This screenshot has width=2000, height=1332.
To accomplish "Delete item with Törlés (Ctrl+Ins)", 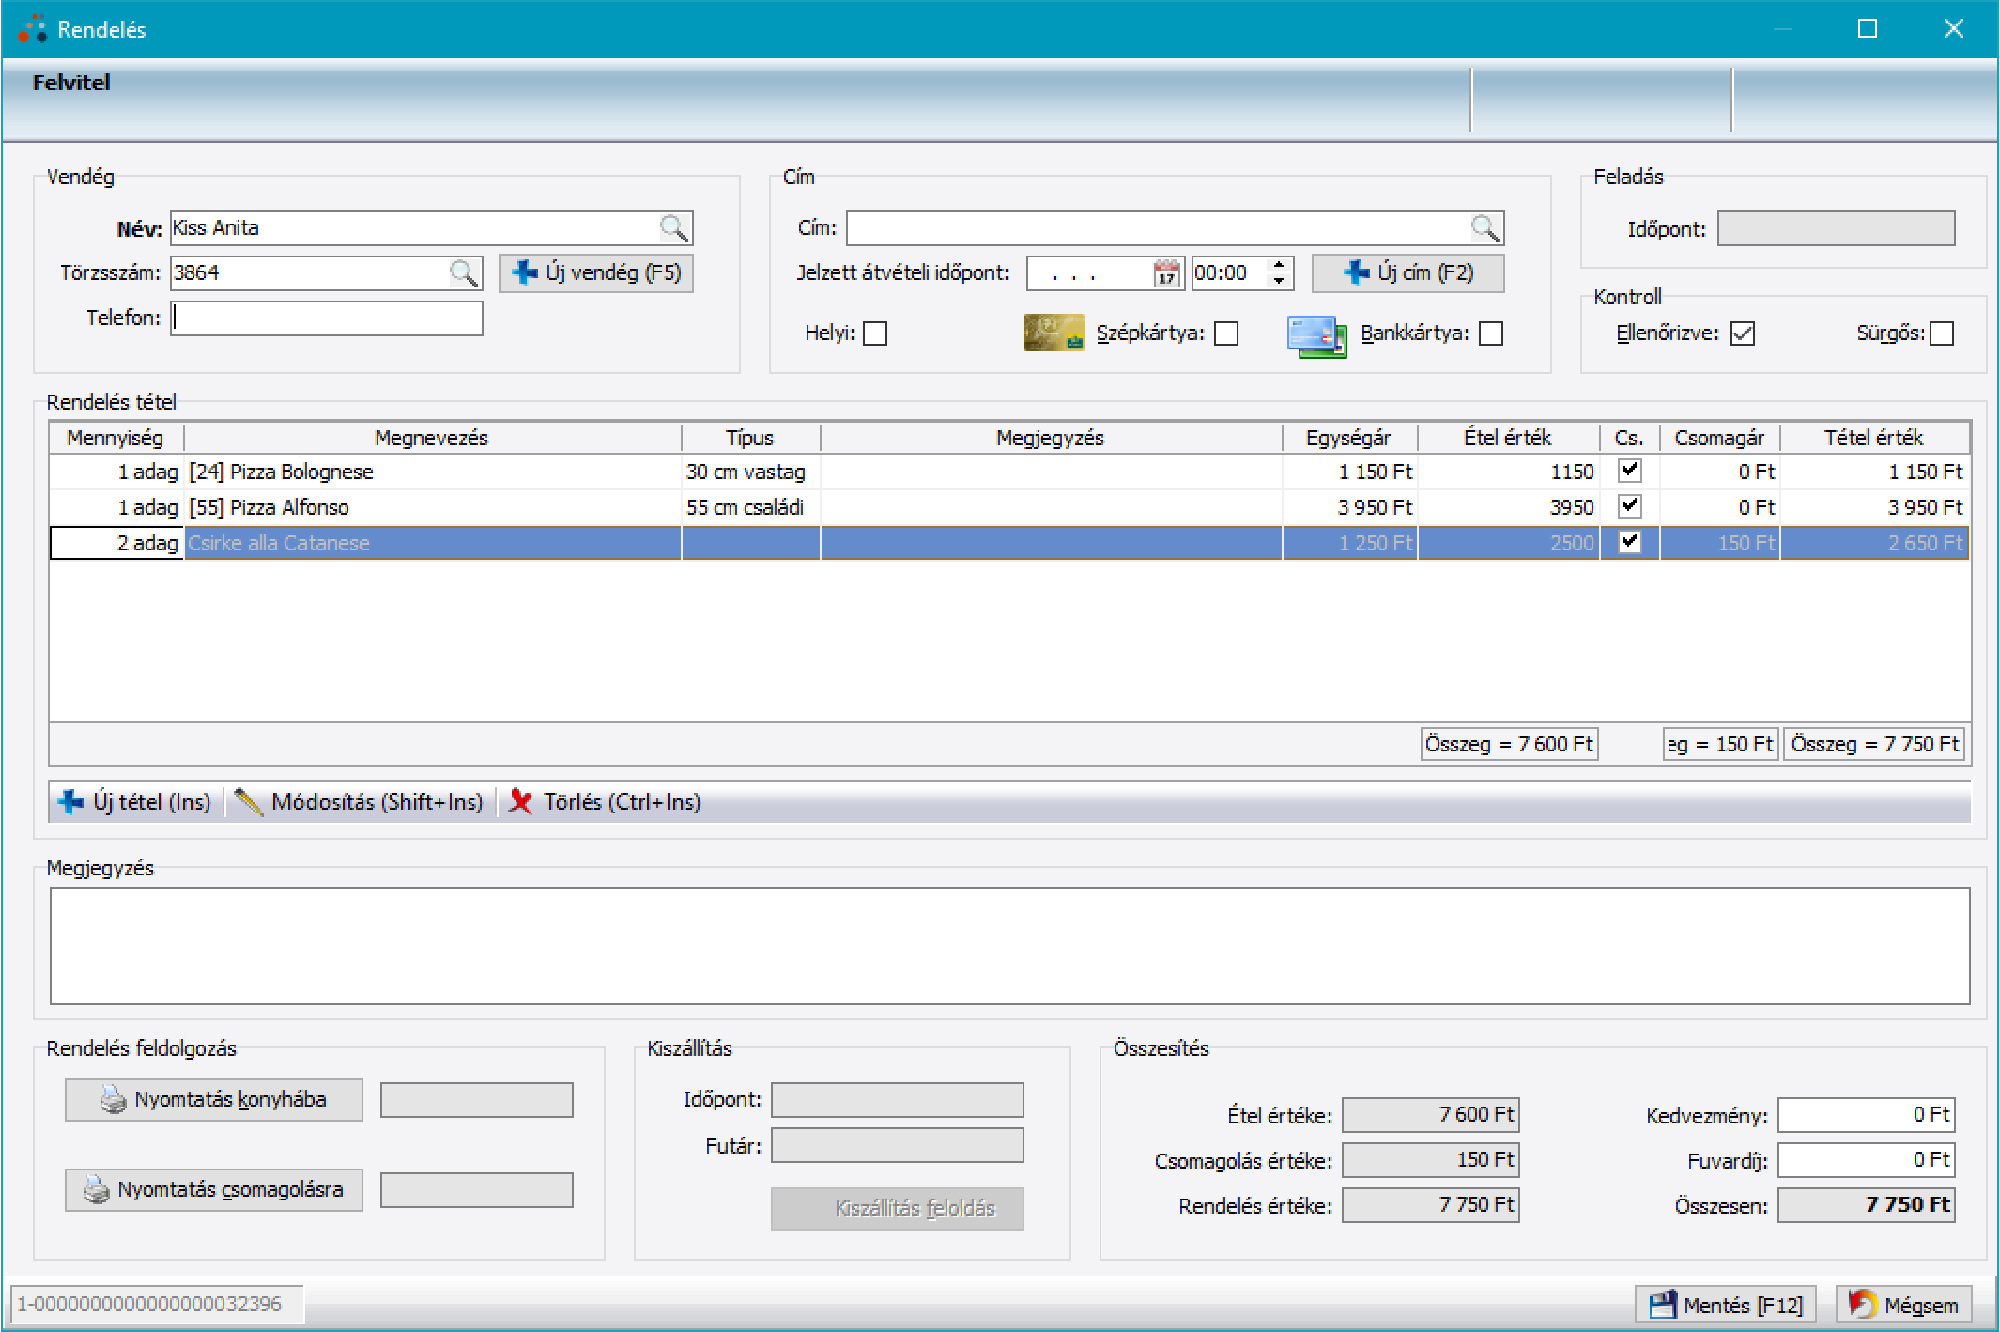I will (605, 802).
